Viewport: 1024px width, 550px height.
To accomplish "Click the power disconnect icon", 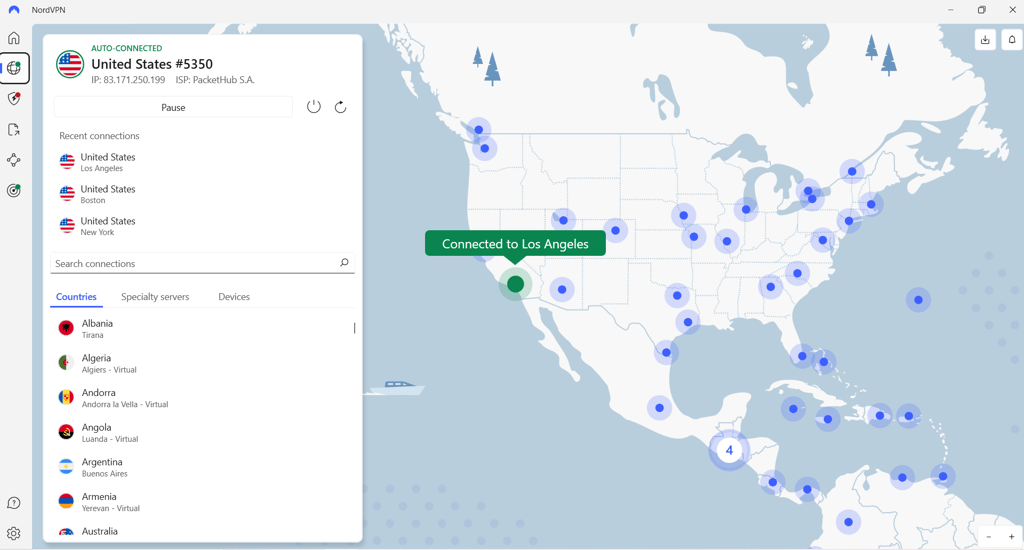I will 313,107.
